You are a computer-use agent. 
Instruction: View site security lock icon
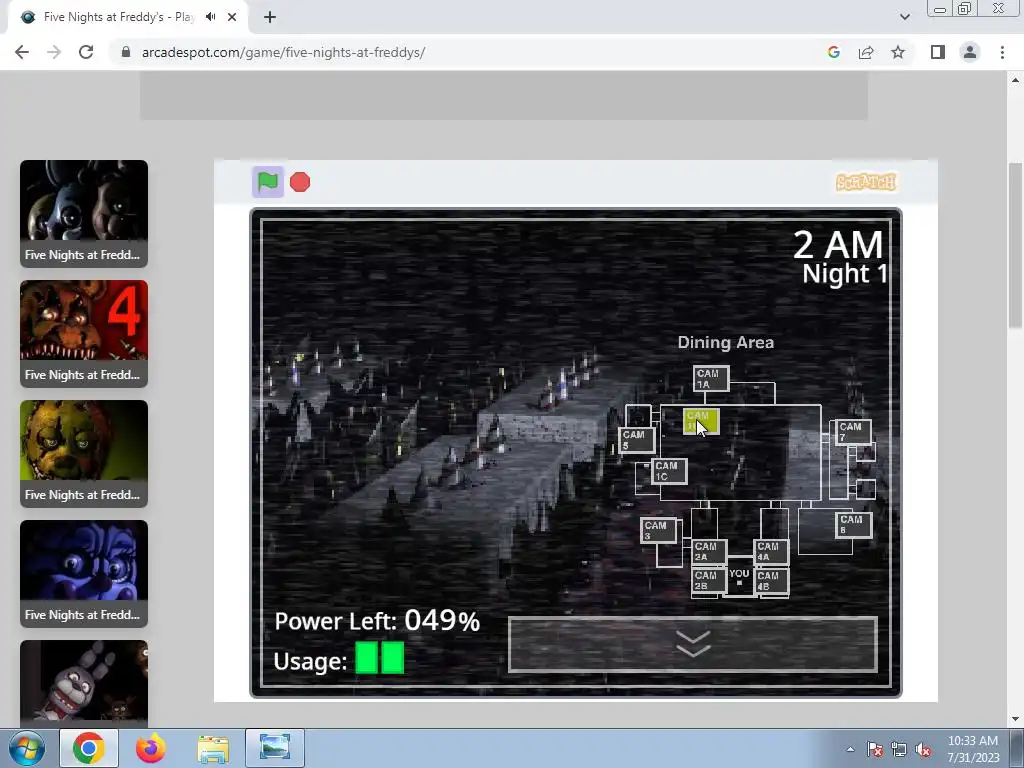[x=126, y=52]
